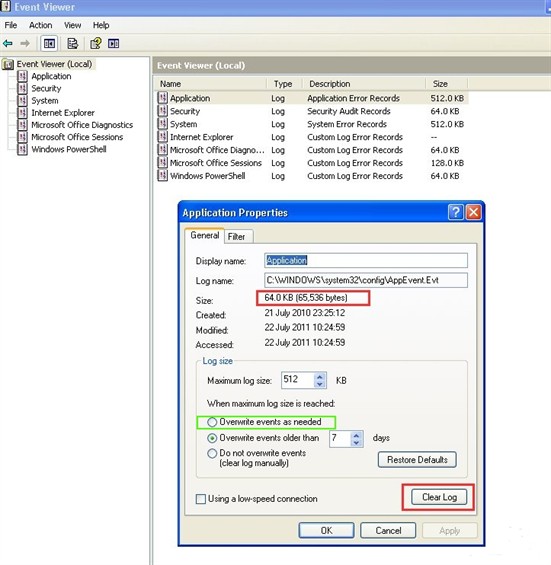Click 'Security Audit Records' description cell
Screen dimensions: 551x565
pos(349,111)
